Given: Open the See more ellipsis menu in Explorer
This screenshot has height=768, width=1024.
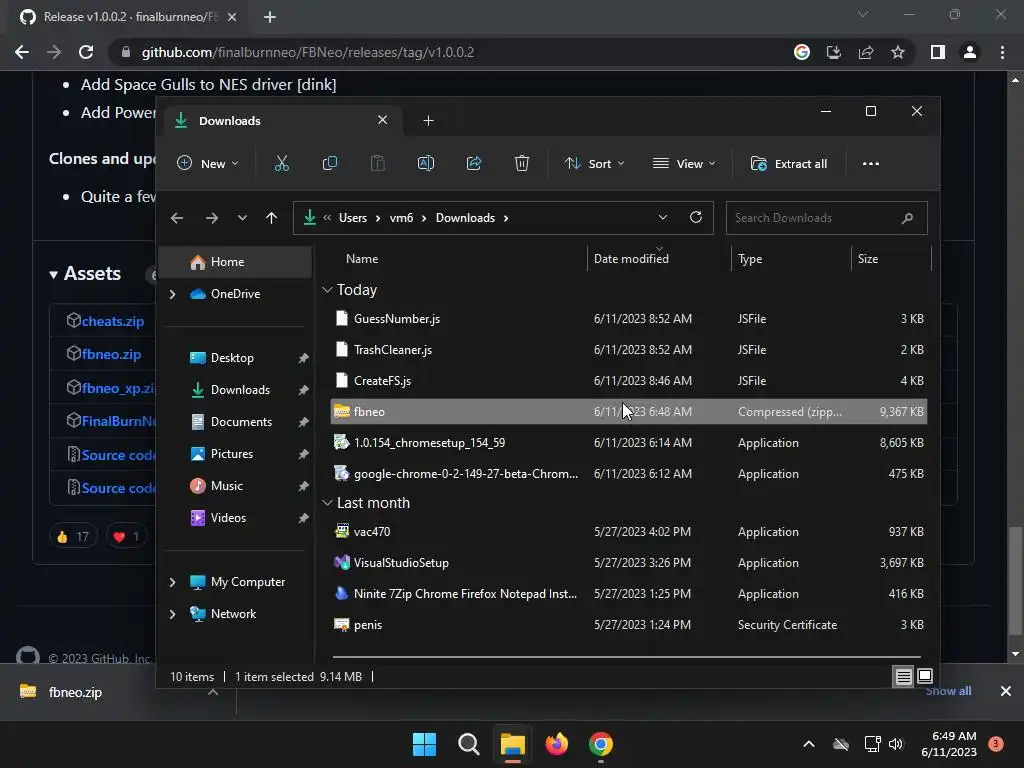Looking at the screenshot, I should (x=871, y=163).
